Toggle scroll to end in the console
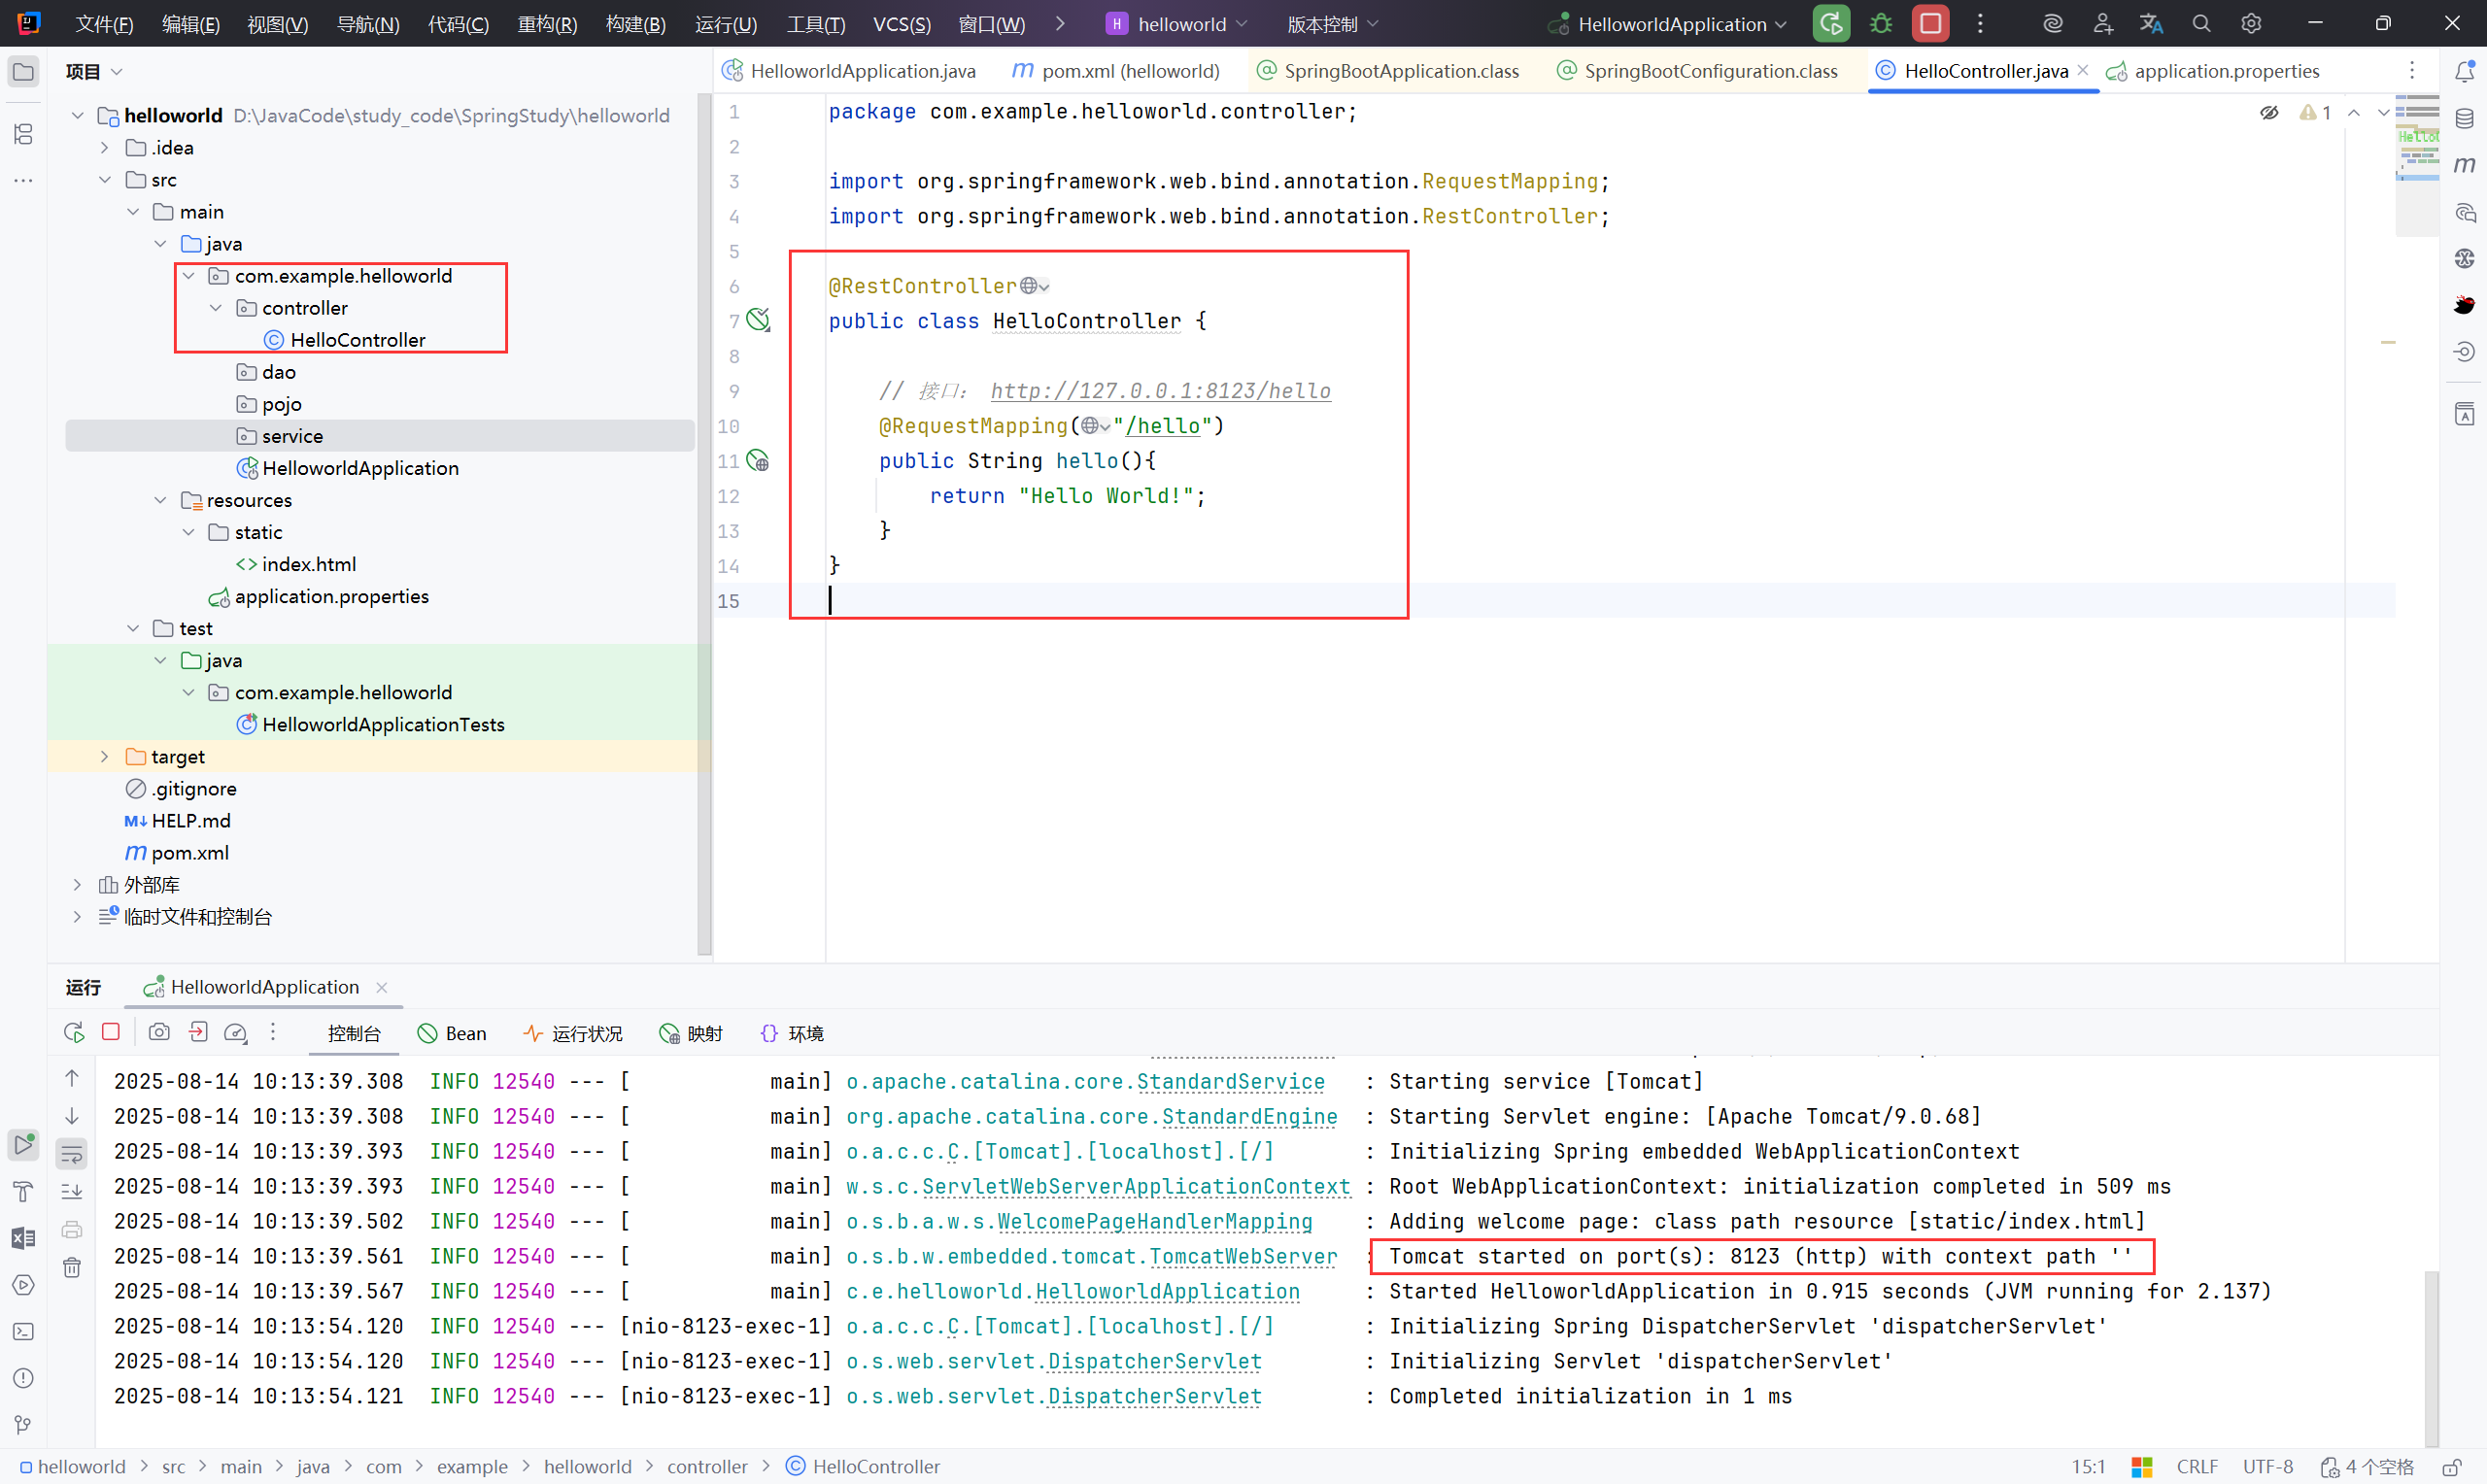 pyautogui.click(x=72, y=1191)
